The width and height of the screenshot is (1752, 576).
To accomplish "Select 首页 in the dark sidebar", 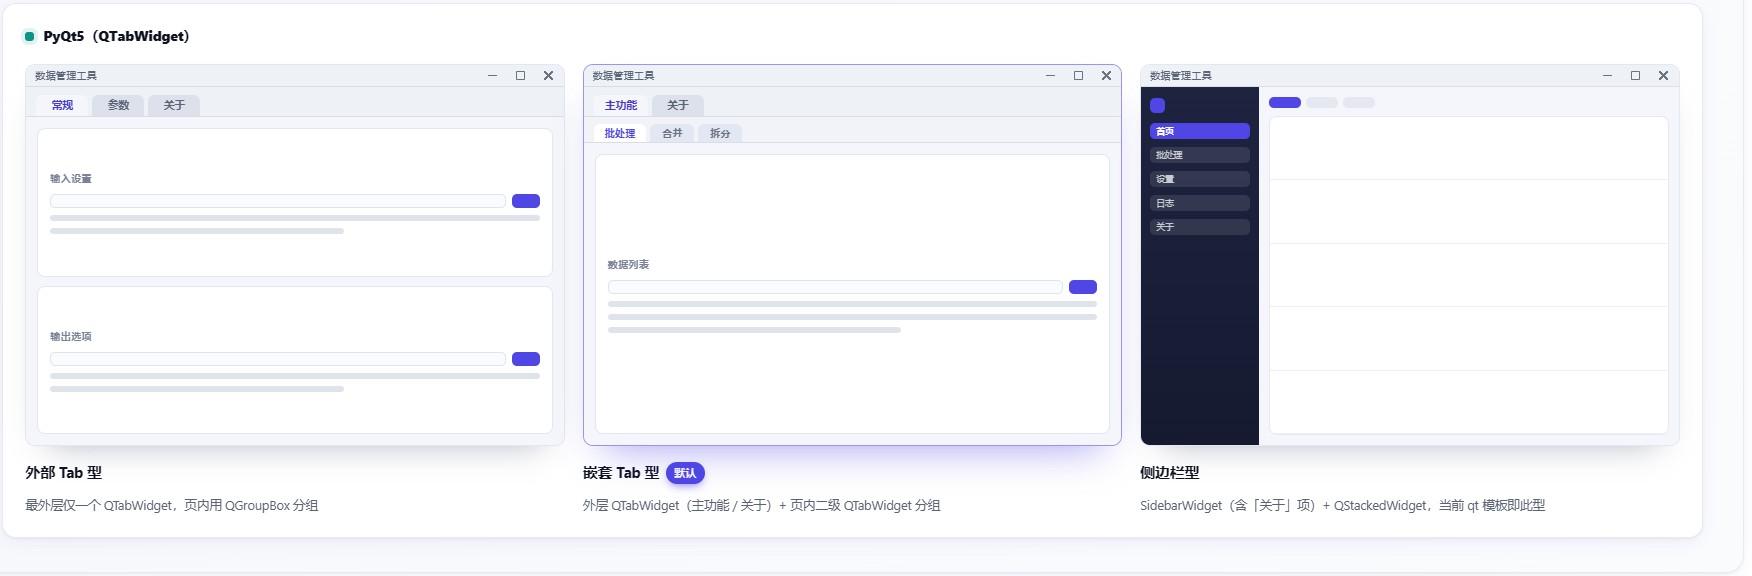I will point(1200,131).
